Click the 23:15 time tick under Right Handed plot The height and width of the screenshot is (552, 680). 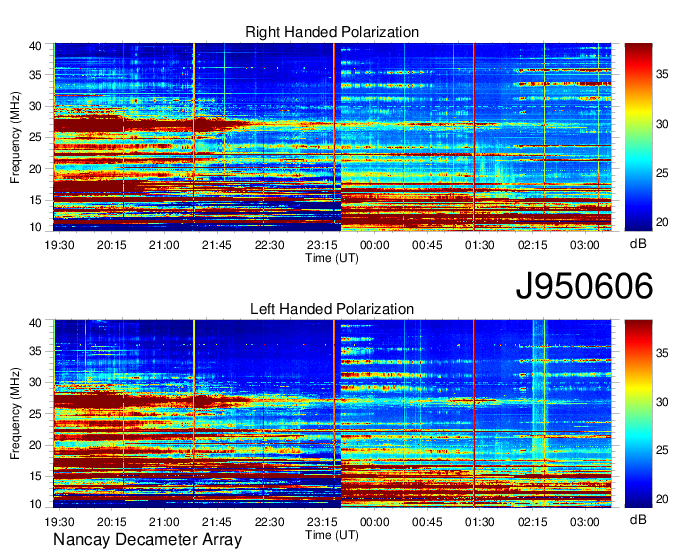point(322,245)
